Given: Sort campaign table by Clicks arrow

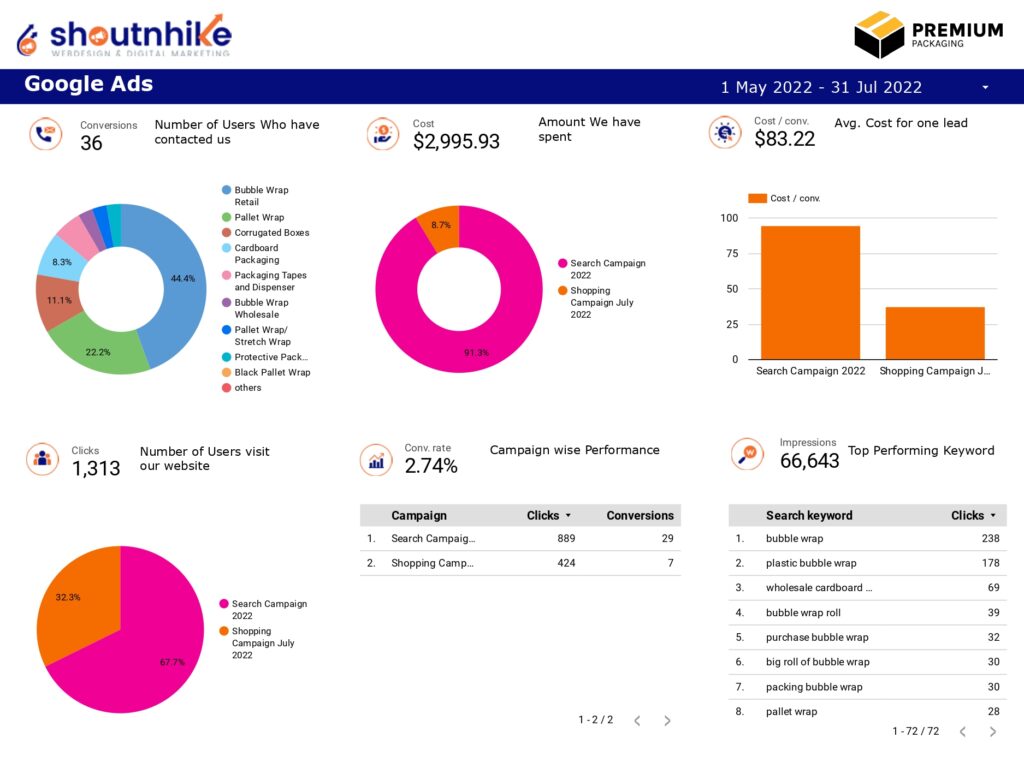Looking at the screenshot, I should tap(568, 515).
